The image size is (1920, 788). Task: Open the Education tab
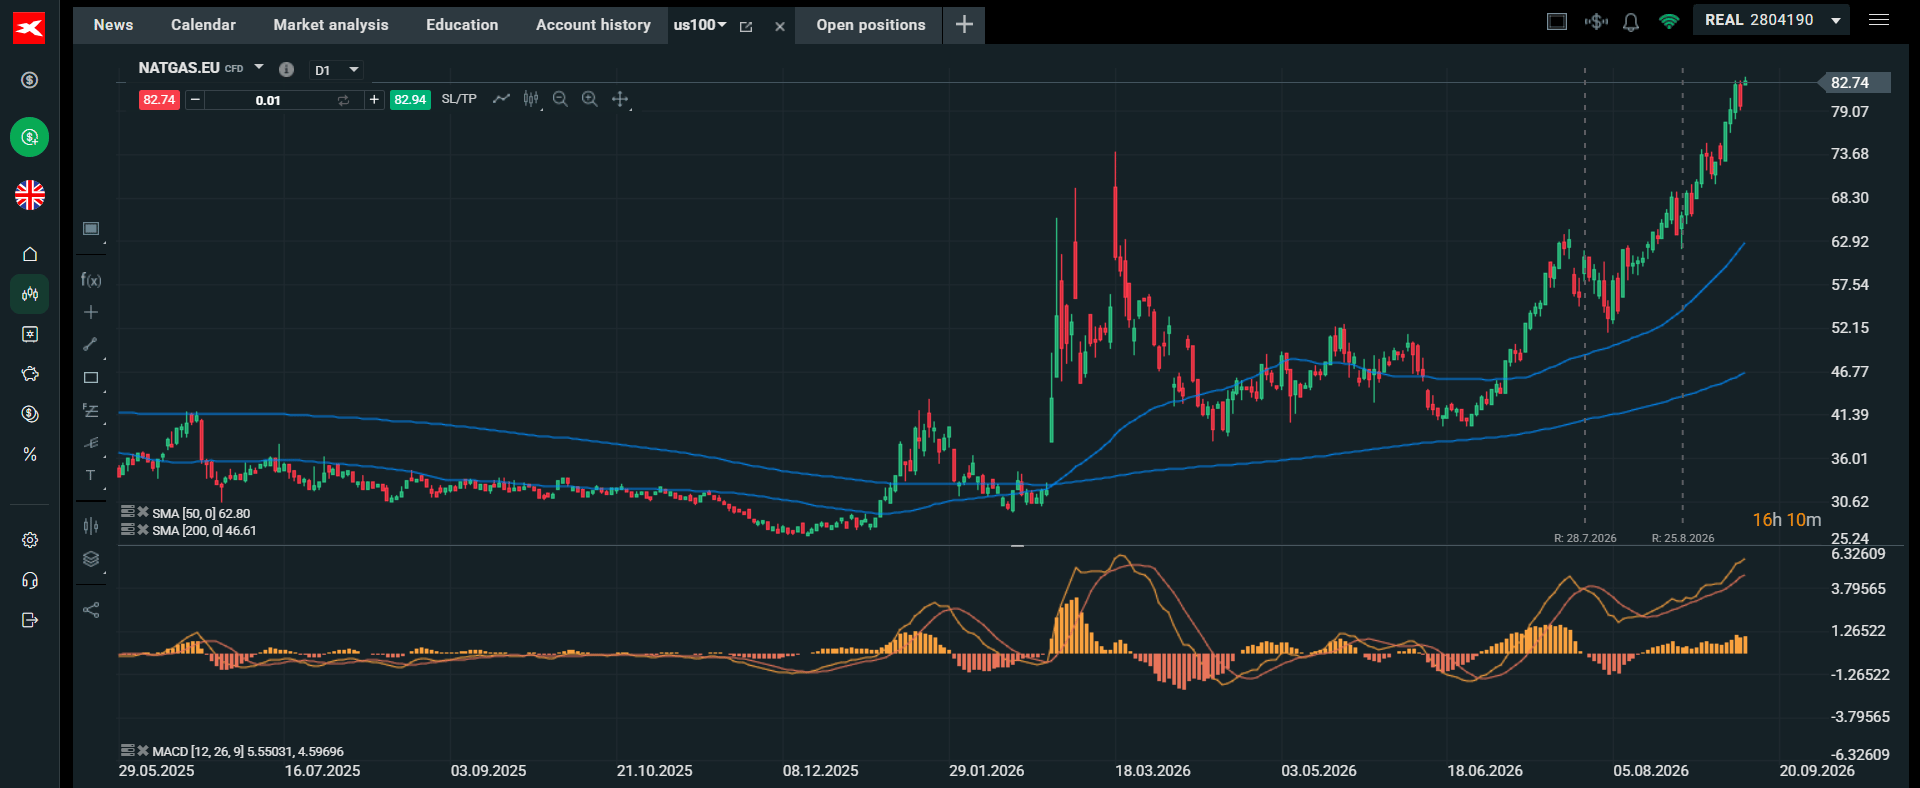point(462,25)
